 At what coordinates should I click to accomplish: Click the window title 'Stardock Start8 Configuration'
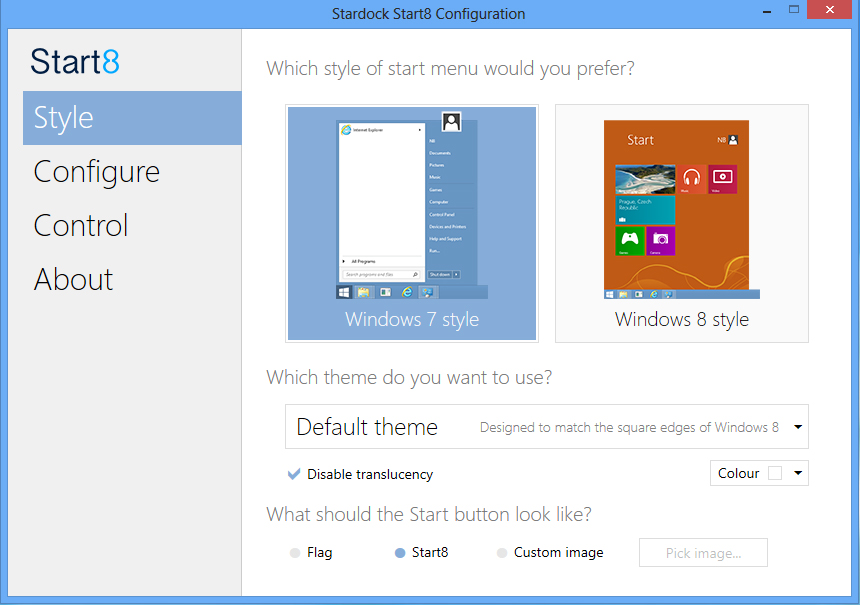coord(428,14)
